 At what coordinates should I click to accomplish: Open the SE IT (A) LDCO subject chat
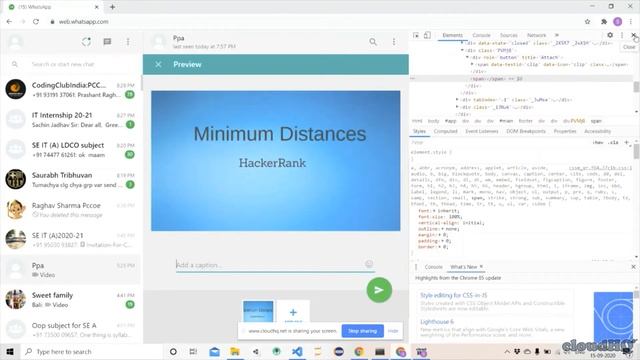(x=70, y=149)
